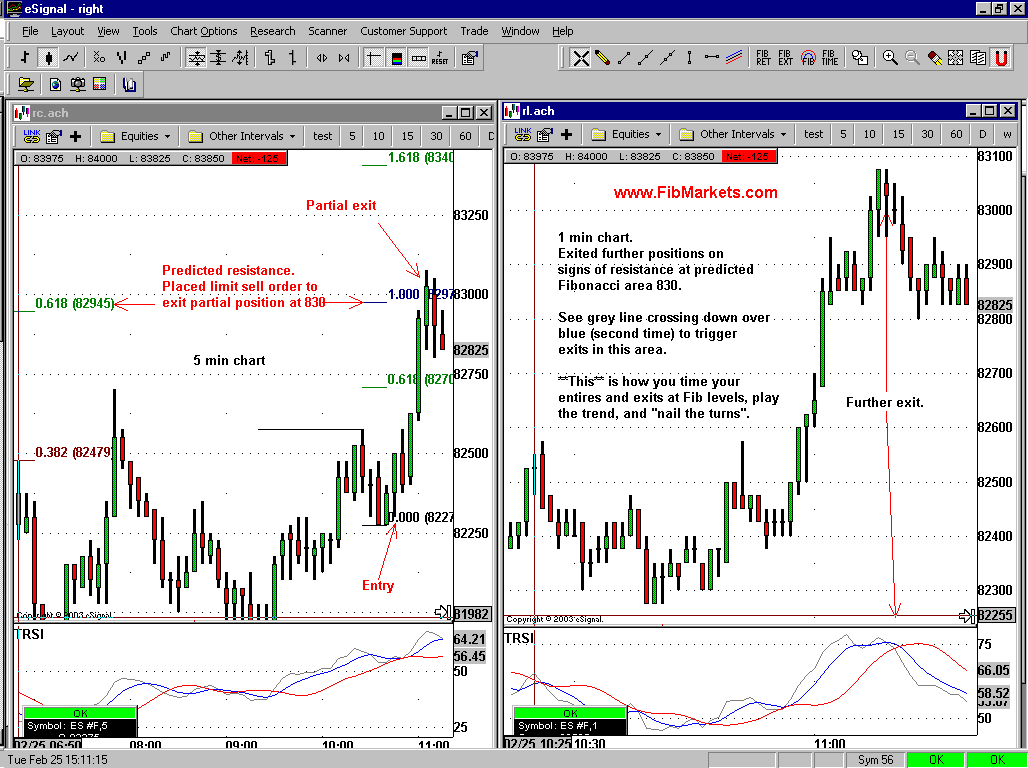Select the horizontal line drawing tool

coord(711,58)
